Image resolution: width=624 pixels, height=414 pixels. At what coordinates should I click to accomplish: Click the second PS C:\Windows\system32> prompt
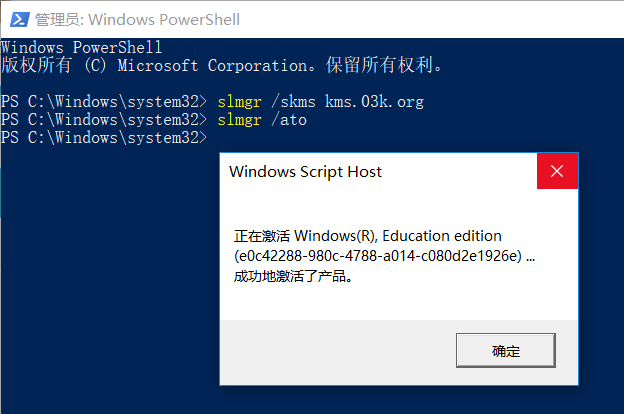pyautogui.click(x=104, y=120)
